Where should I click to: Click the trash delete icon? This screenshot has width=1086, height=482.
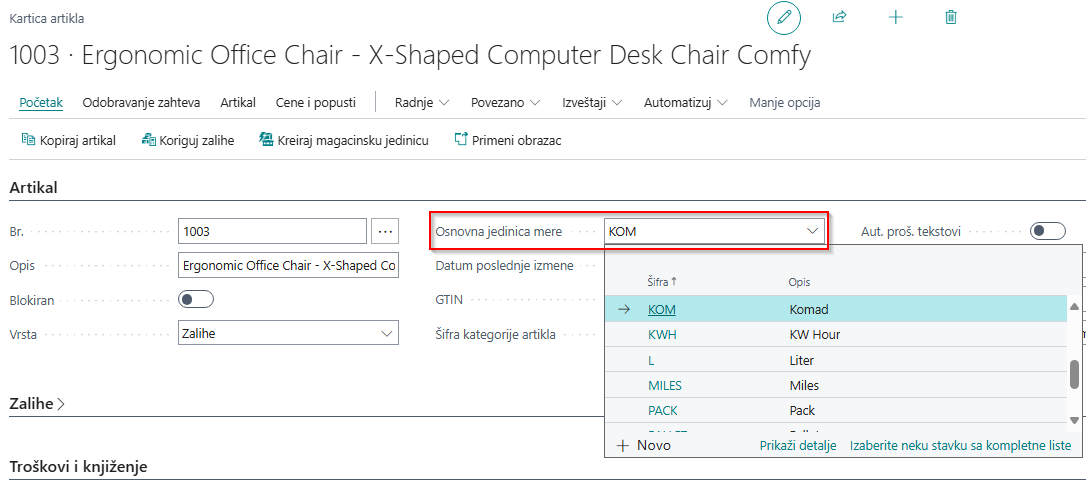coord(951,18)
